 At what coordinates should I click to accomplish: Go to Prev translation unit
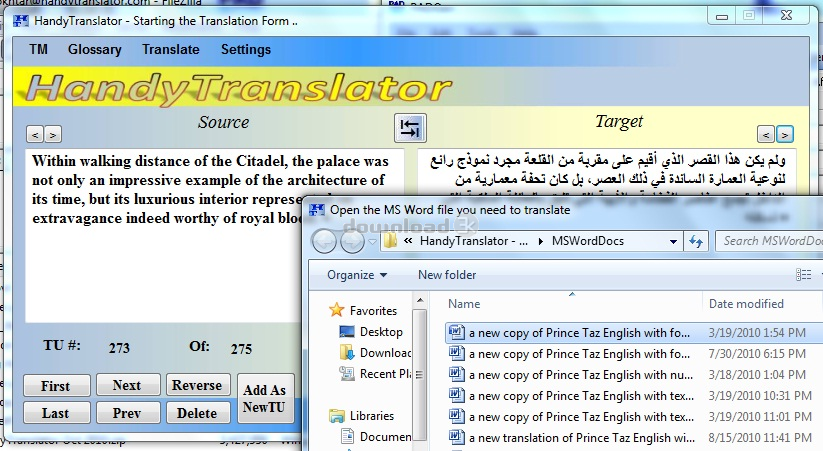128,413
